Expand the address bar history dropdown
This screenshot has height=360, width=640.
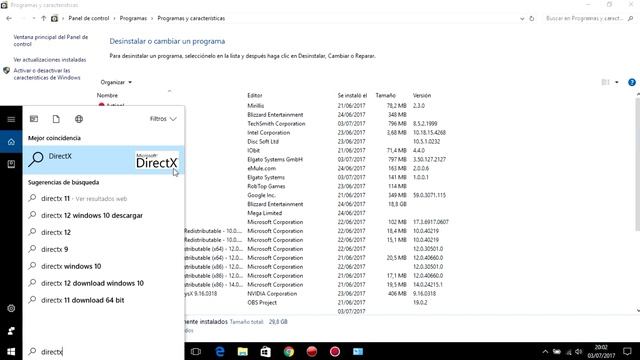(x=522, y=18)
